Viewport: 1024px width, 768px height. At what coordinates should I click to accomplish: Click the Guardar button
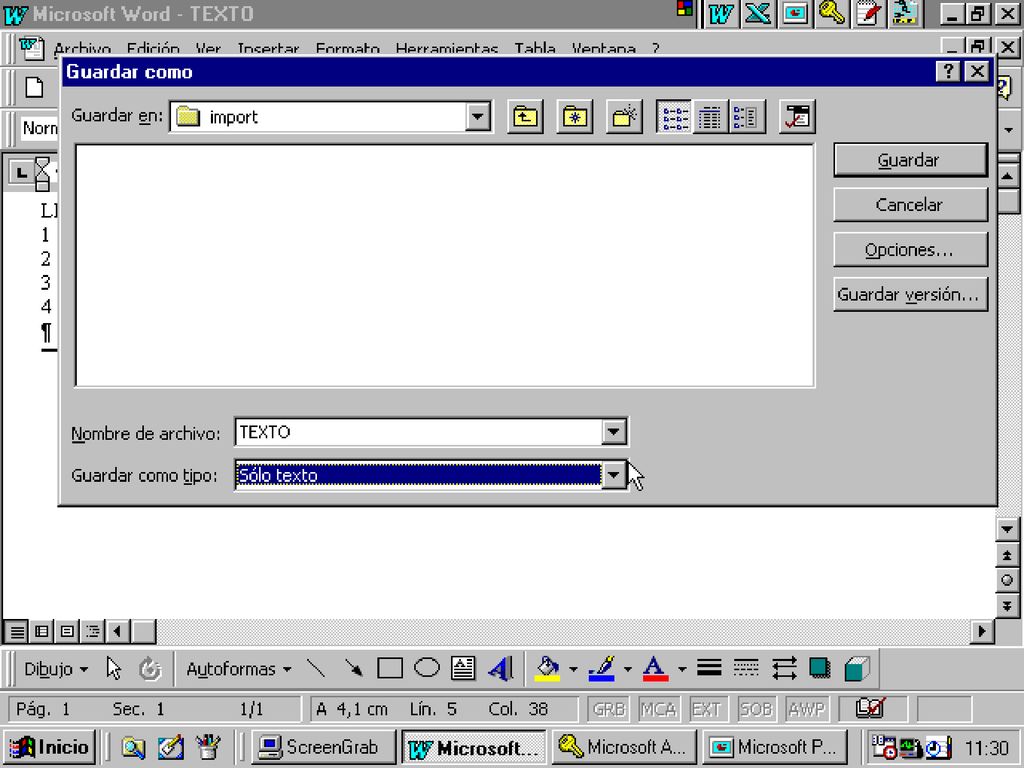(910, 160)
